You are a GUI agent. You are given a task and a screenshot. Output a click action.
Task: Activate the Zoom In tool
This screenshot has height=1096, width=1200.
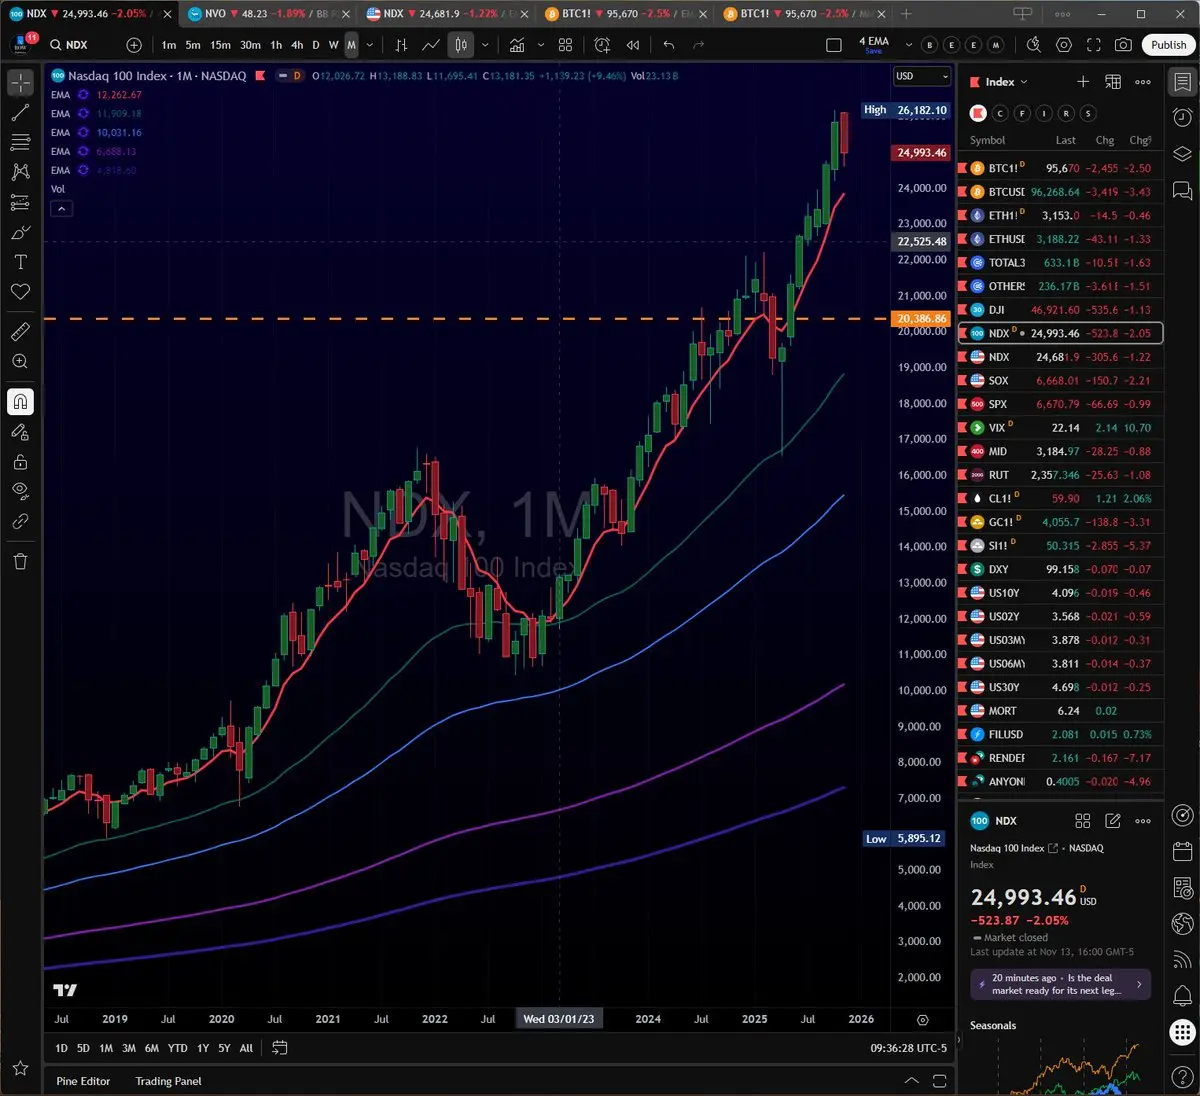point(20,362)
